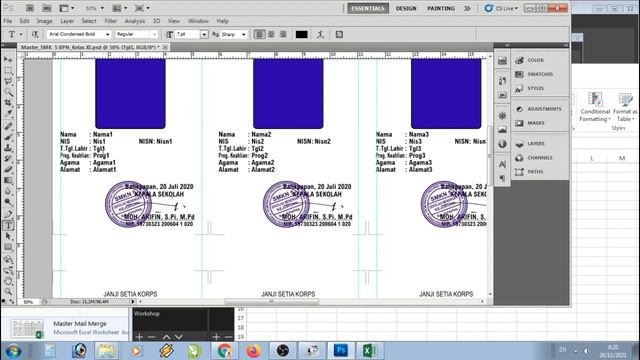Select the 3D Rotate tool
640x360 pixels.
tap(8, 259)
